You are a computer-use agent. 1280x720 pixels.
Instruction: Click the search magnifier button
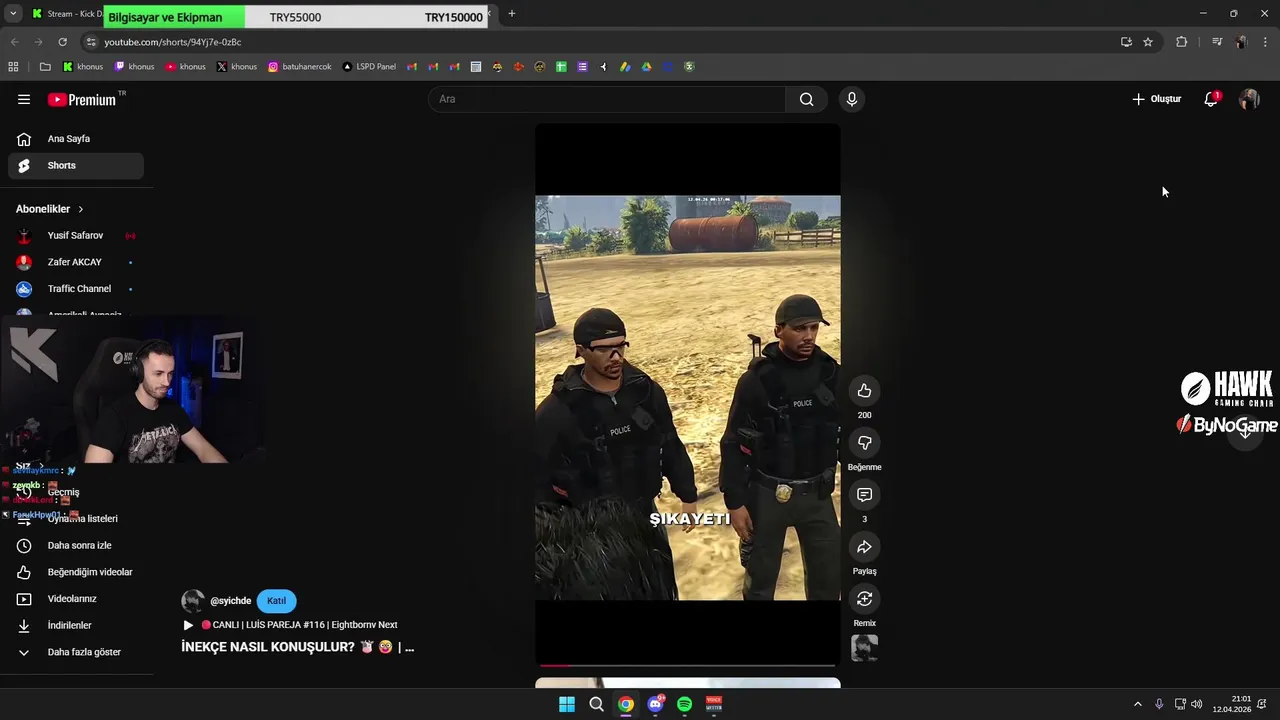click(x=806, y=99)
